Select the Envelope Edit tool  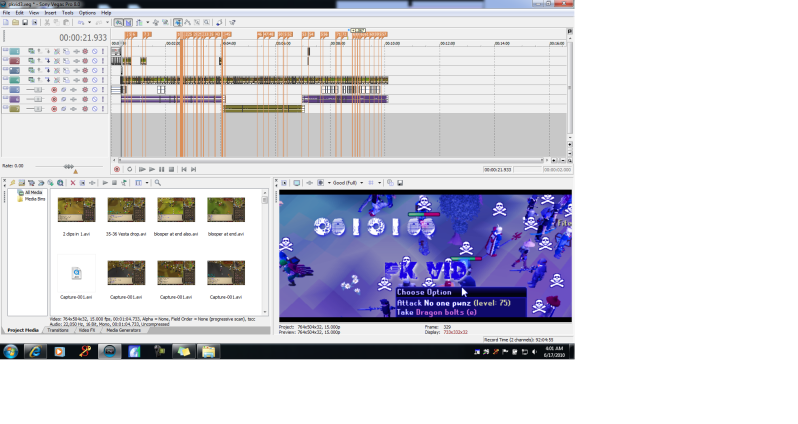coord(187,22)
